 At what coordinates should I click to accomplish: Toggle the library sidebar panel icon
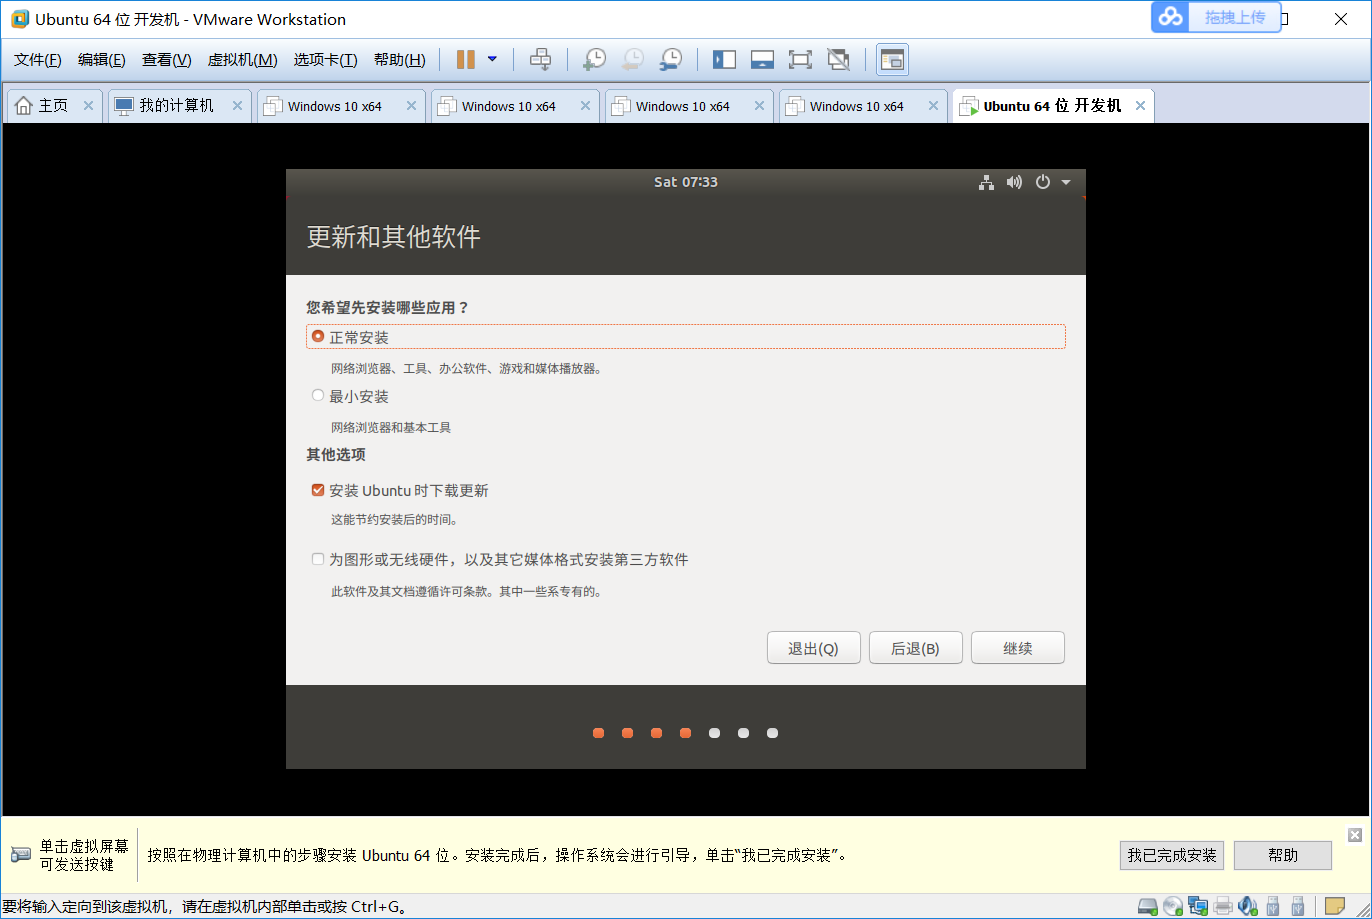[x=724, y=60]
